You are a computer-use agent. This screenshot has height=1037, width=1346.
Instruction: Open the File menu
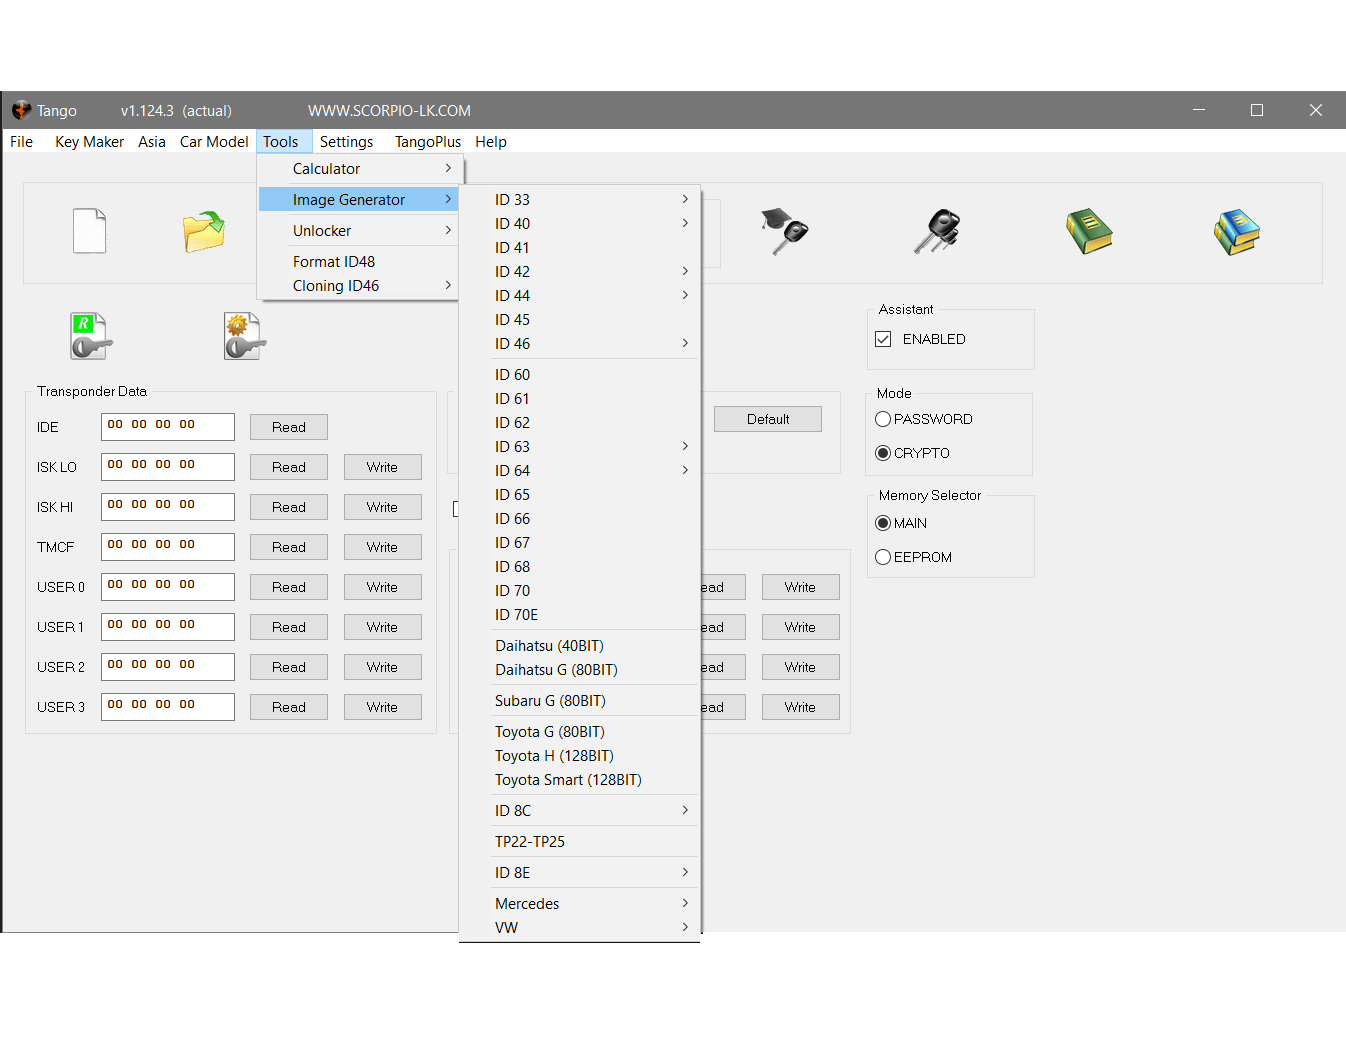click(22, 142)
